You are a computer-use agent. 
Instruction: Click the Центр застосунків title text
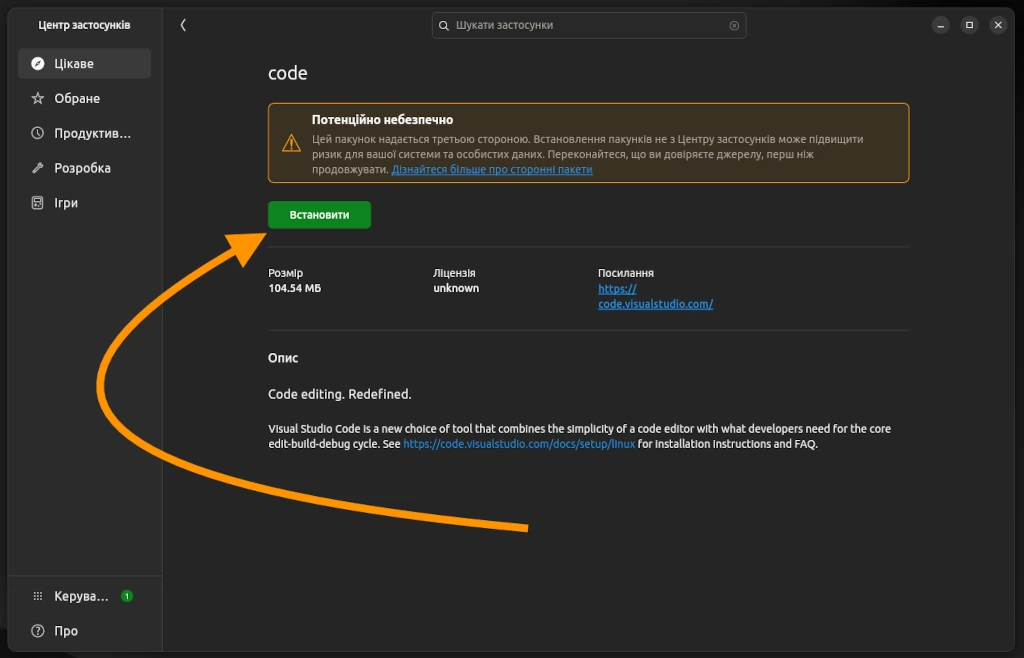pyautogui.click(x=84, y=25)
